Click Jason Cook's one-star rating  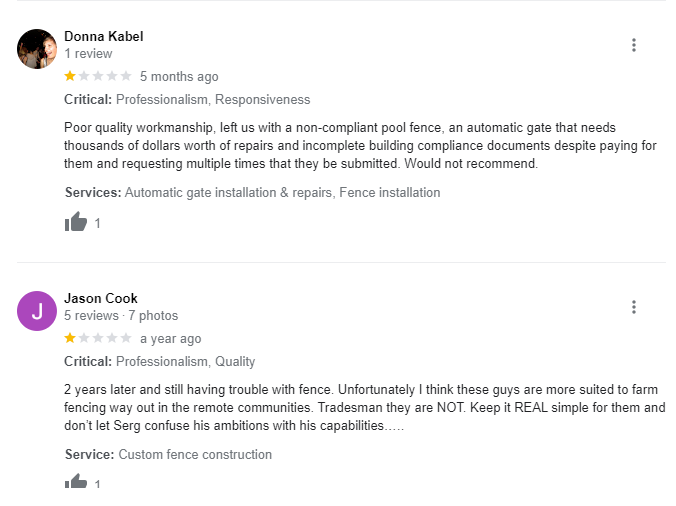tap(97, 338)
